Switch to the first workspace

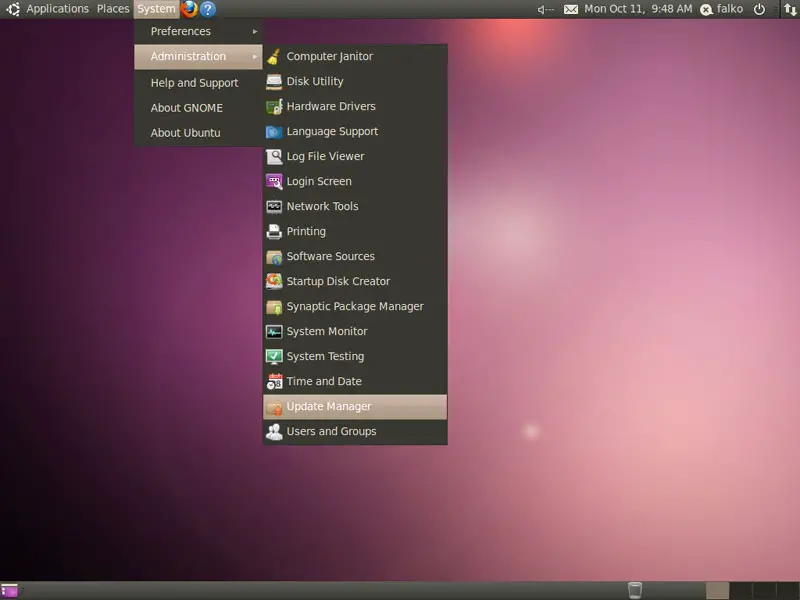tap(717, 591)
